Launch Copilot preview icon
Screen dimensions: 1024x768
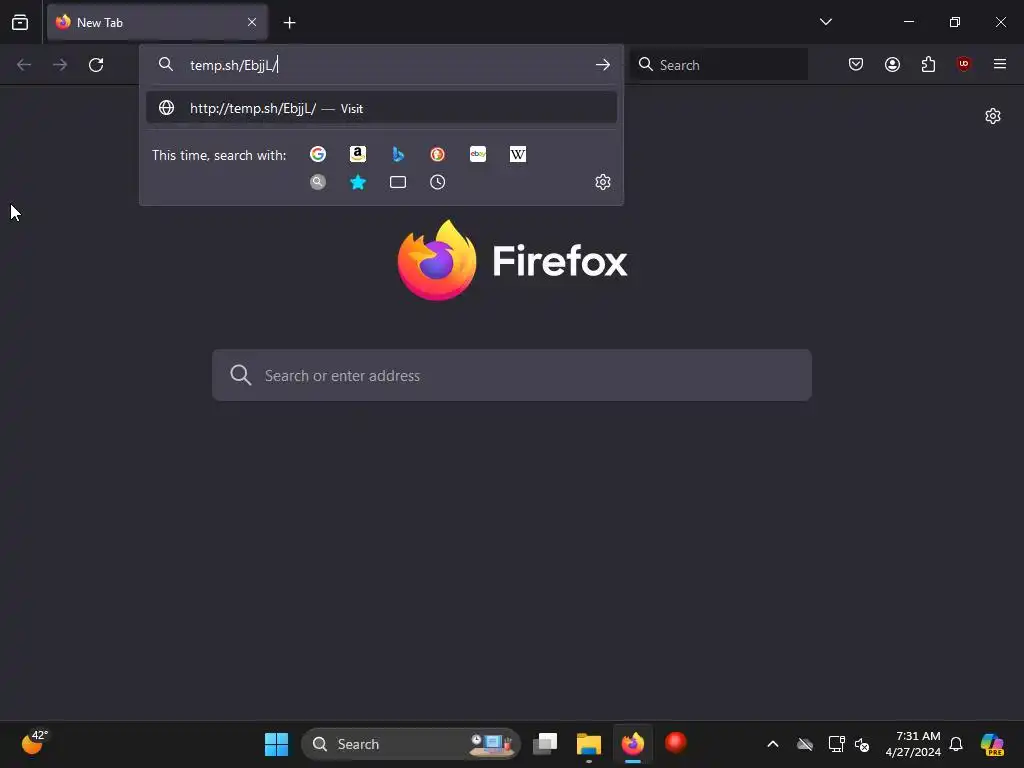[992, 744]
